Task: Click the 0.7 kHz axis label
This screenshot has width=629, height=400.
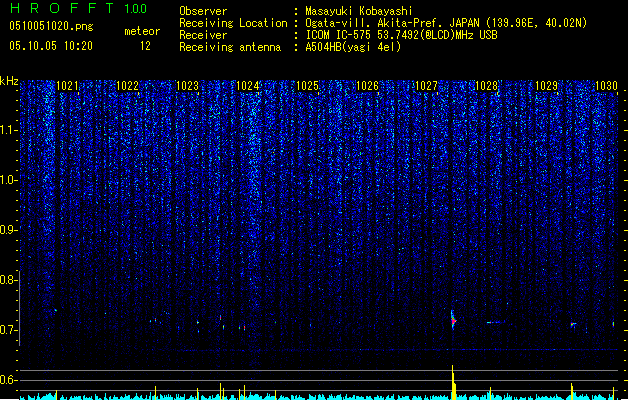Action: (x=8, y=330)
